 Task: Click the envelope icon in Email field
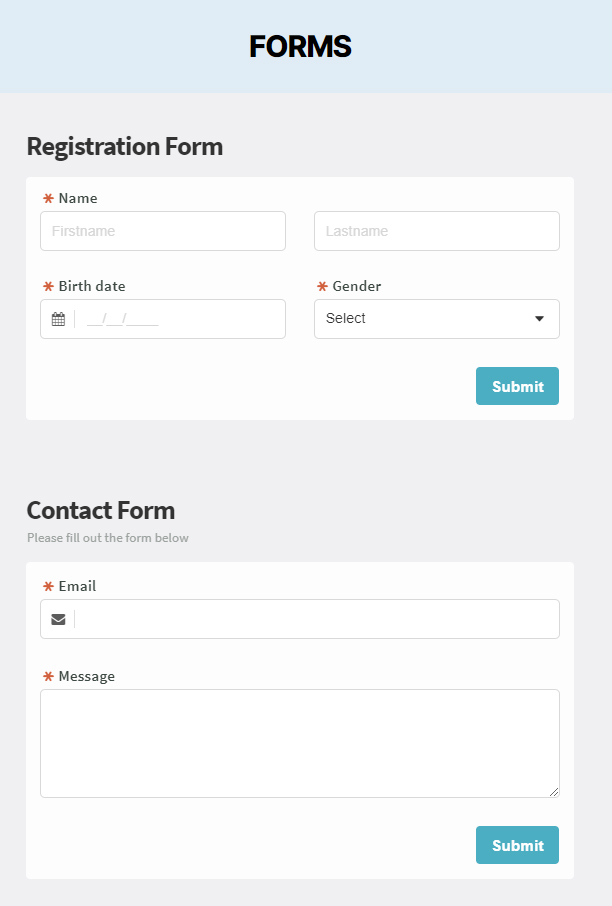coord(58,619)
